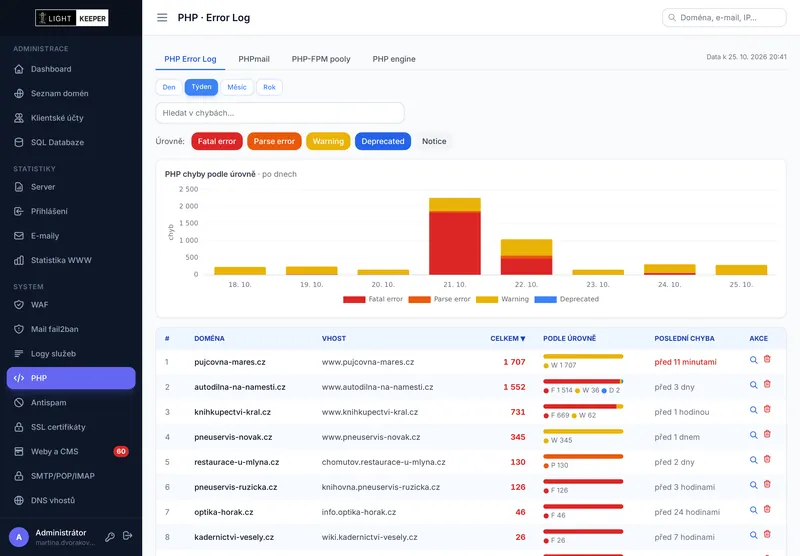Switch to the PHP Error Log tab
This screenshot has height=556, width=800.
click(190, 59)
